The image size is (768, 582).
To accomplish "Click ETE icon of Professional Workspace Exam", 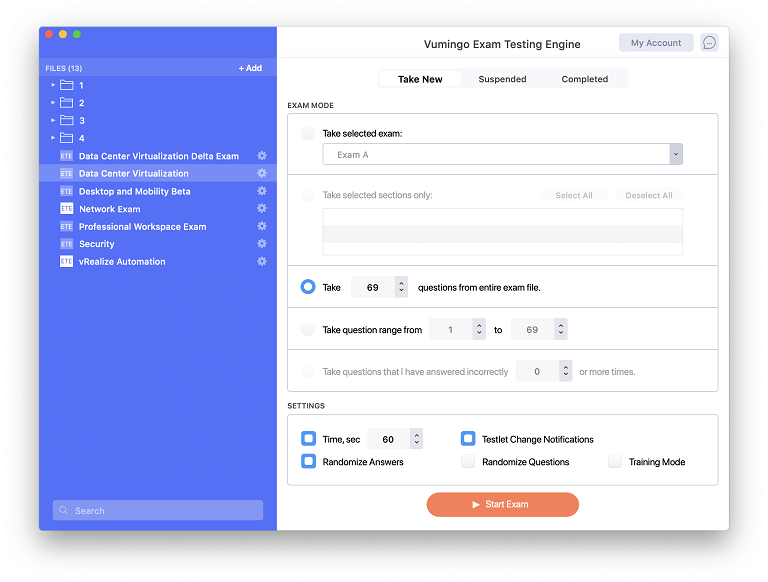I will 67,226.
